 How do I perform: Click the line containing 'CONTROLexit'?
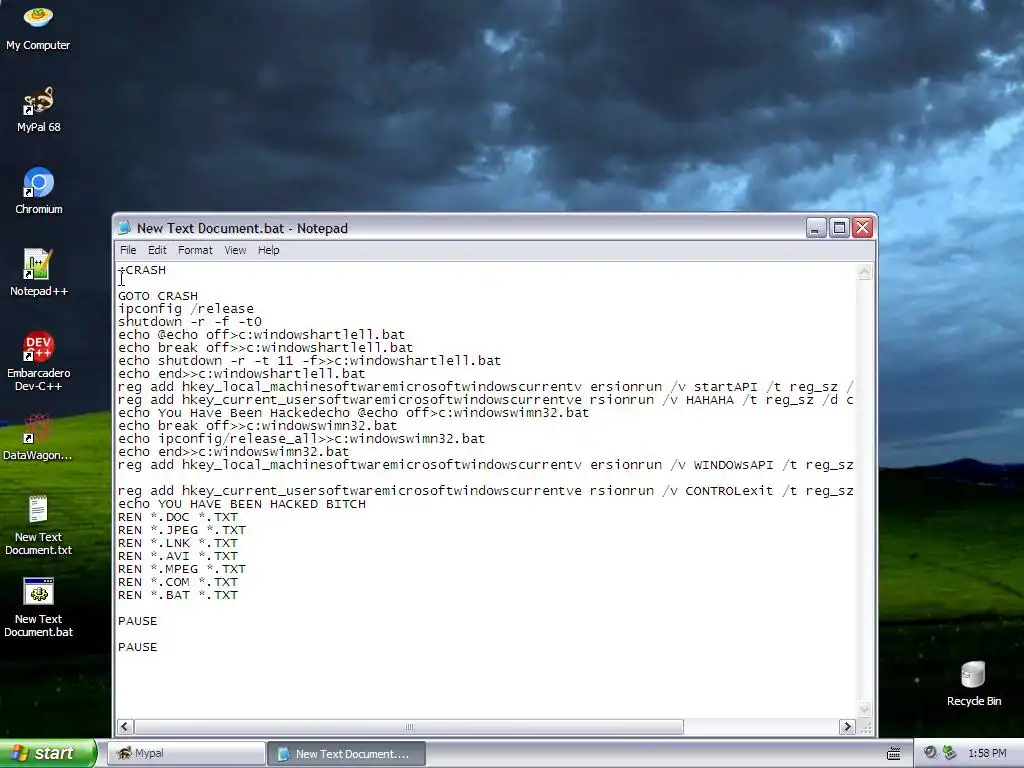(x=486, y=491)
